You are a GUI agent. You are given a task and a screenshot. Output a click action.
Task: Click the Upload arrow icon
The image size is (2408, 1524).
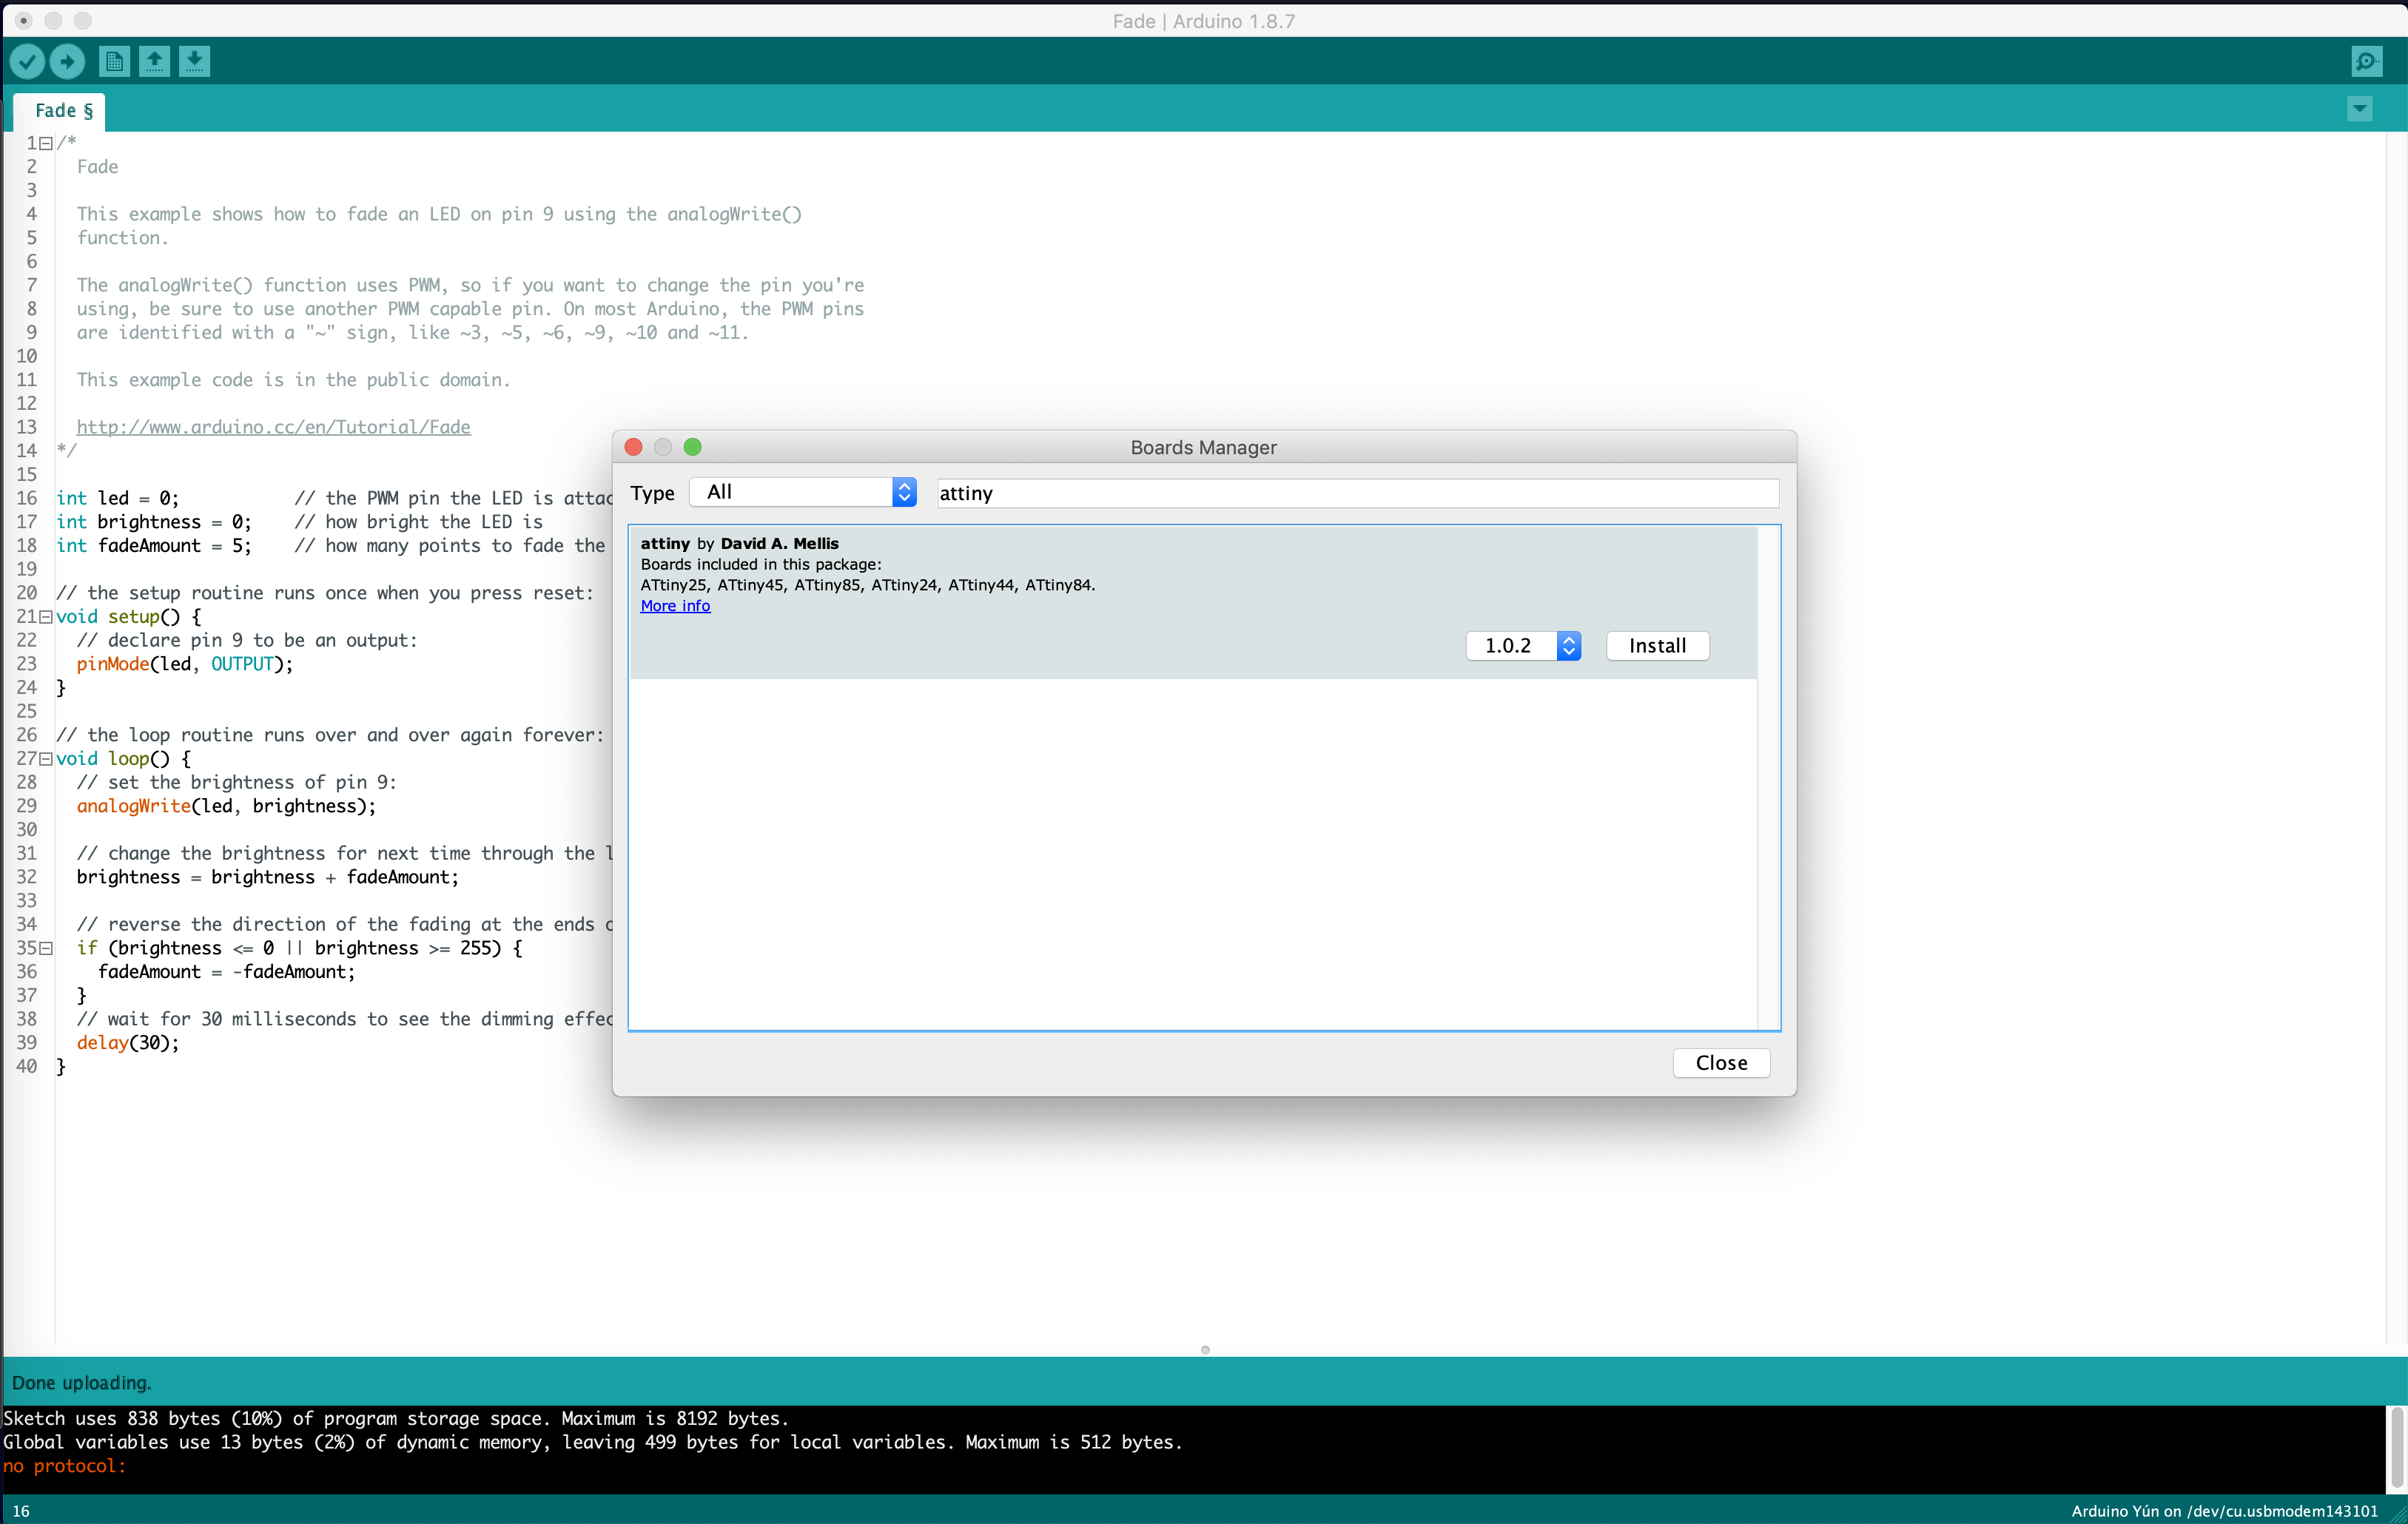67,62
